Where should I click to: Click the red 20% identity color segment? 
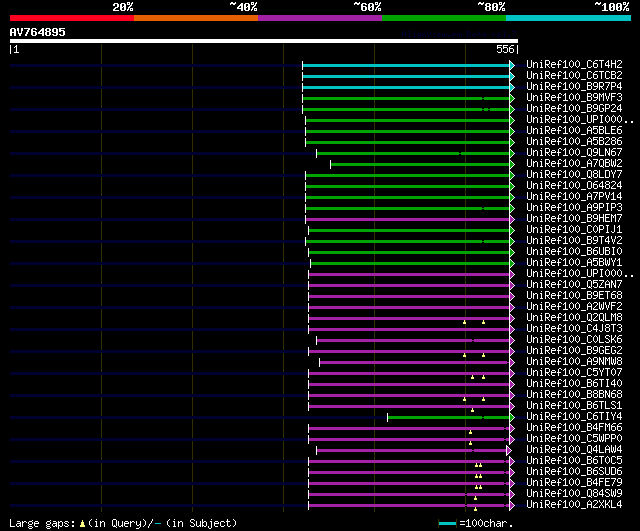(72, 18)
